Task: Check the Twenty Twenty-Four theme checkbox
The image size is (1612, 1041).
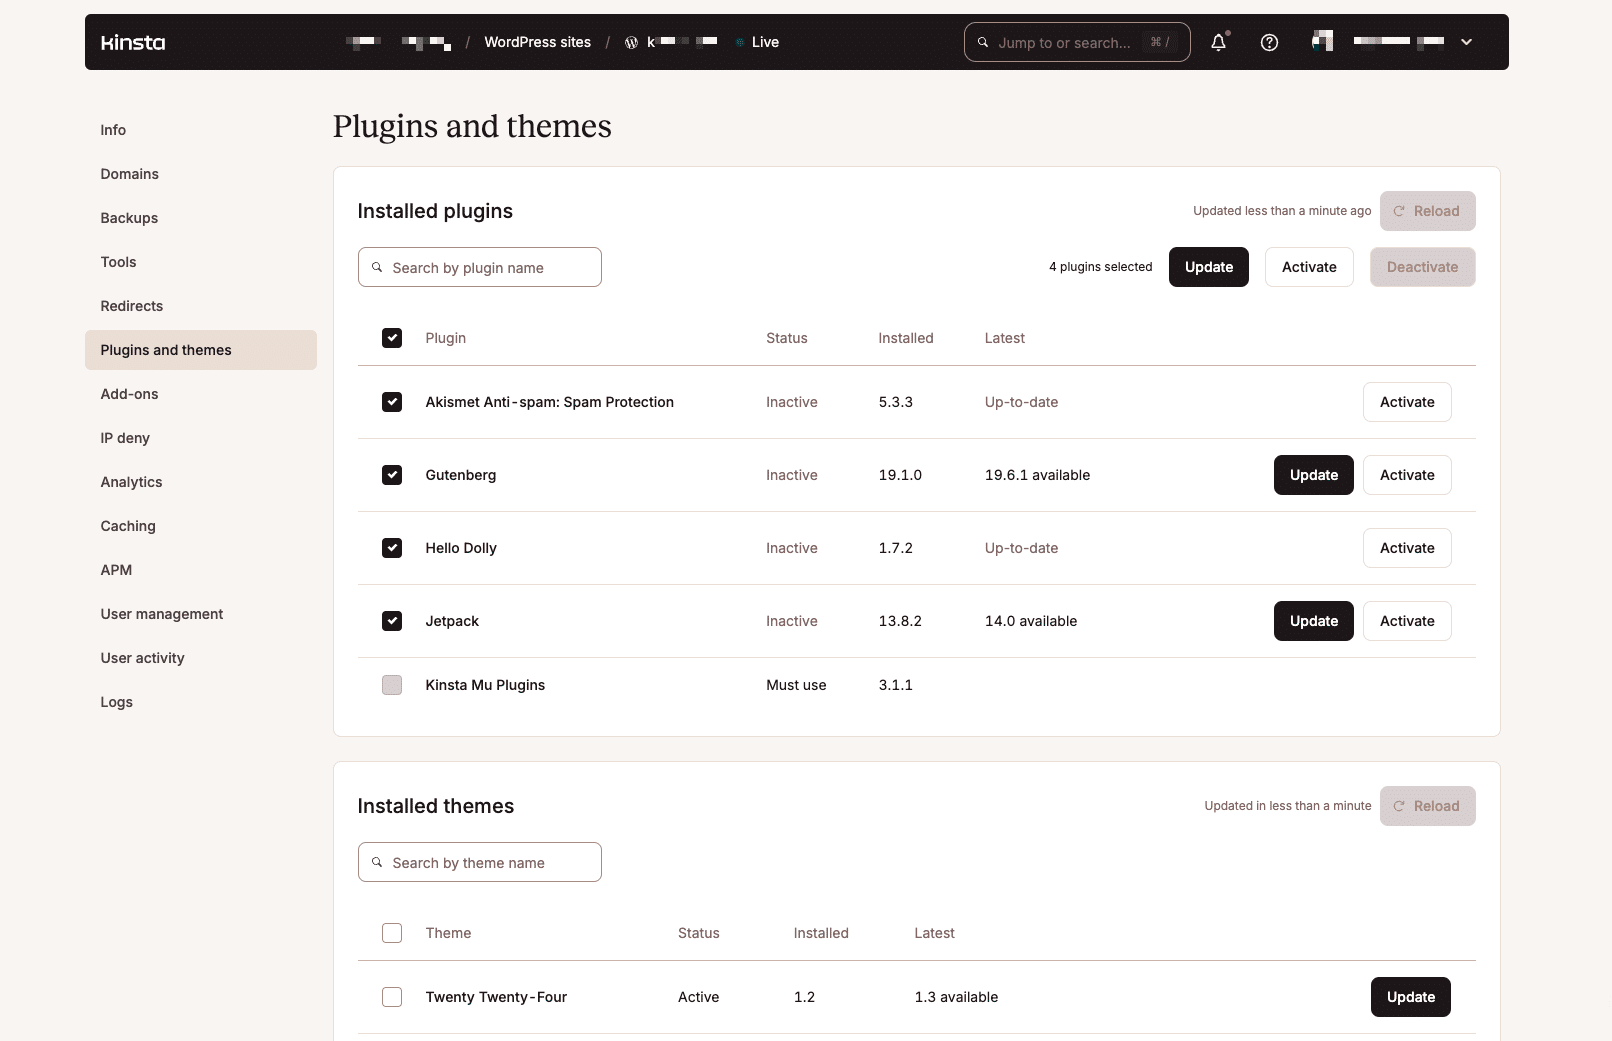Action: 392,997
